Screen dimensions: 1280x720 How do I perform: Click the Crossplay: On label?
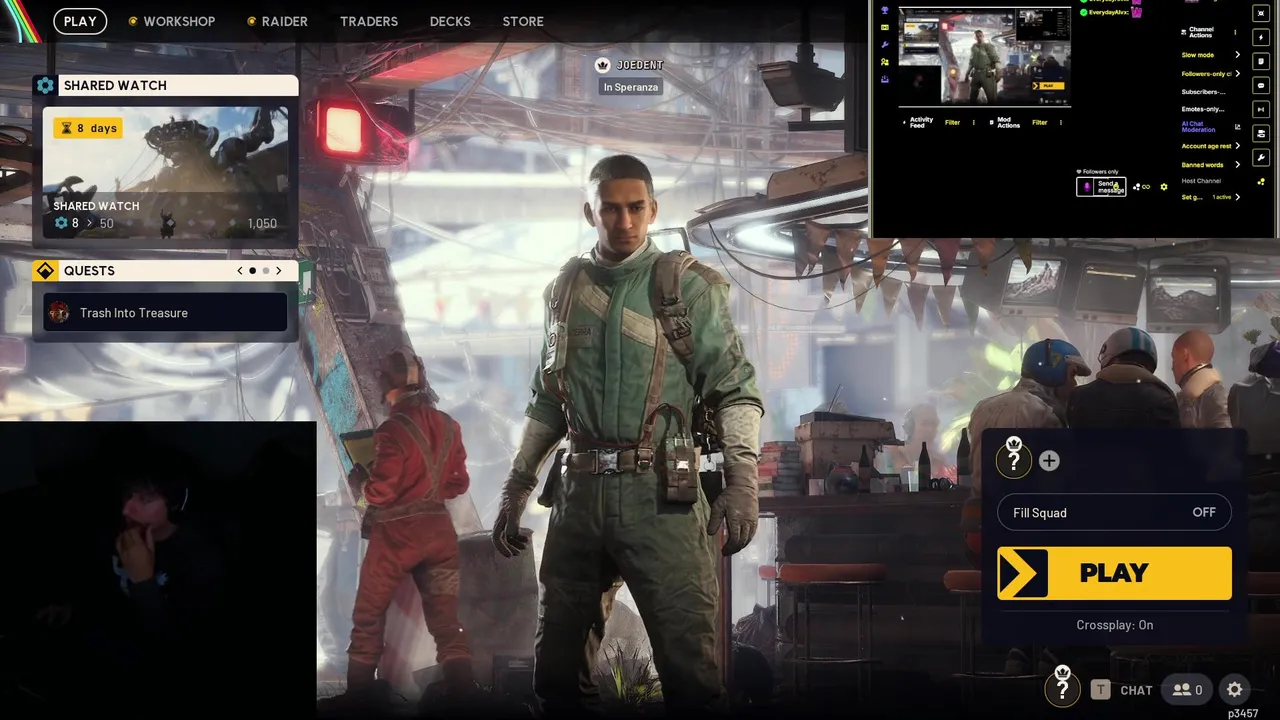pyautogui.click(x=1114, y=625)
